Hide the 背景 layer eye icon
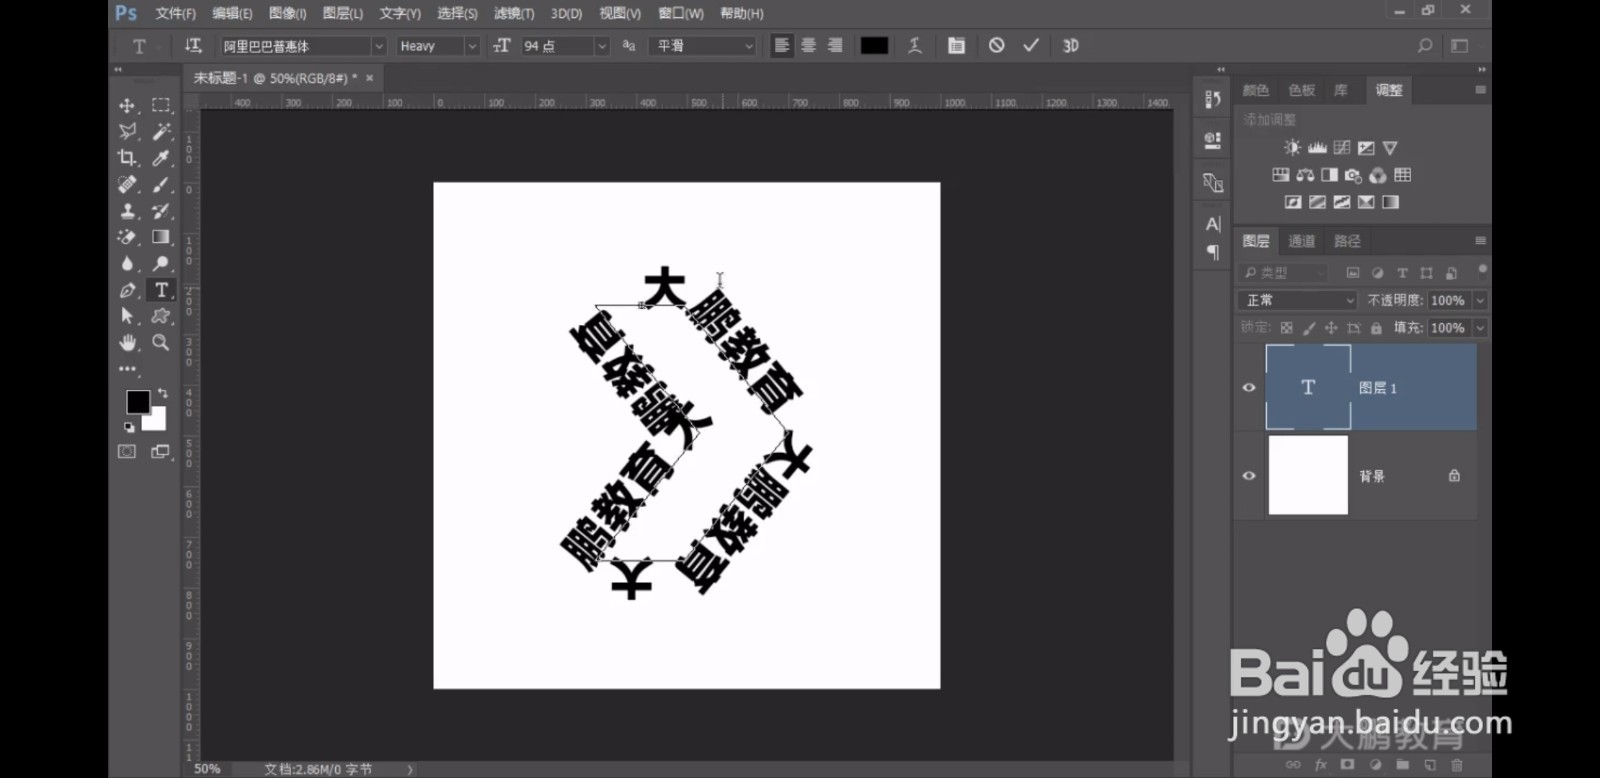The height and width of the screenshot is (778, 1600). pos(1249,476)
